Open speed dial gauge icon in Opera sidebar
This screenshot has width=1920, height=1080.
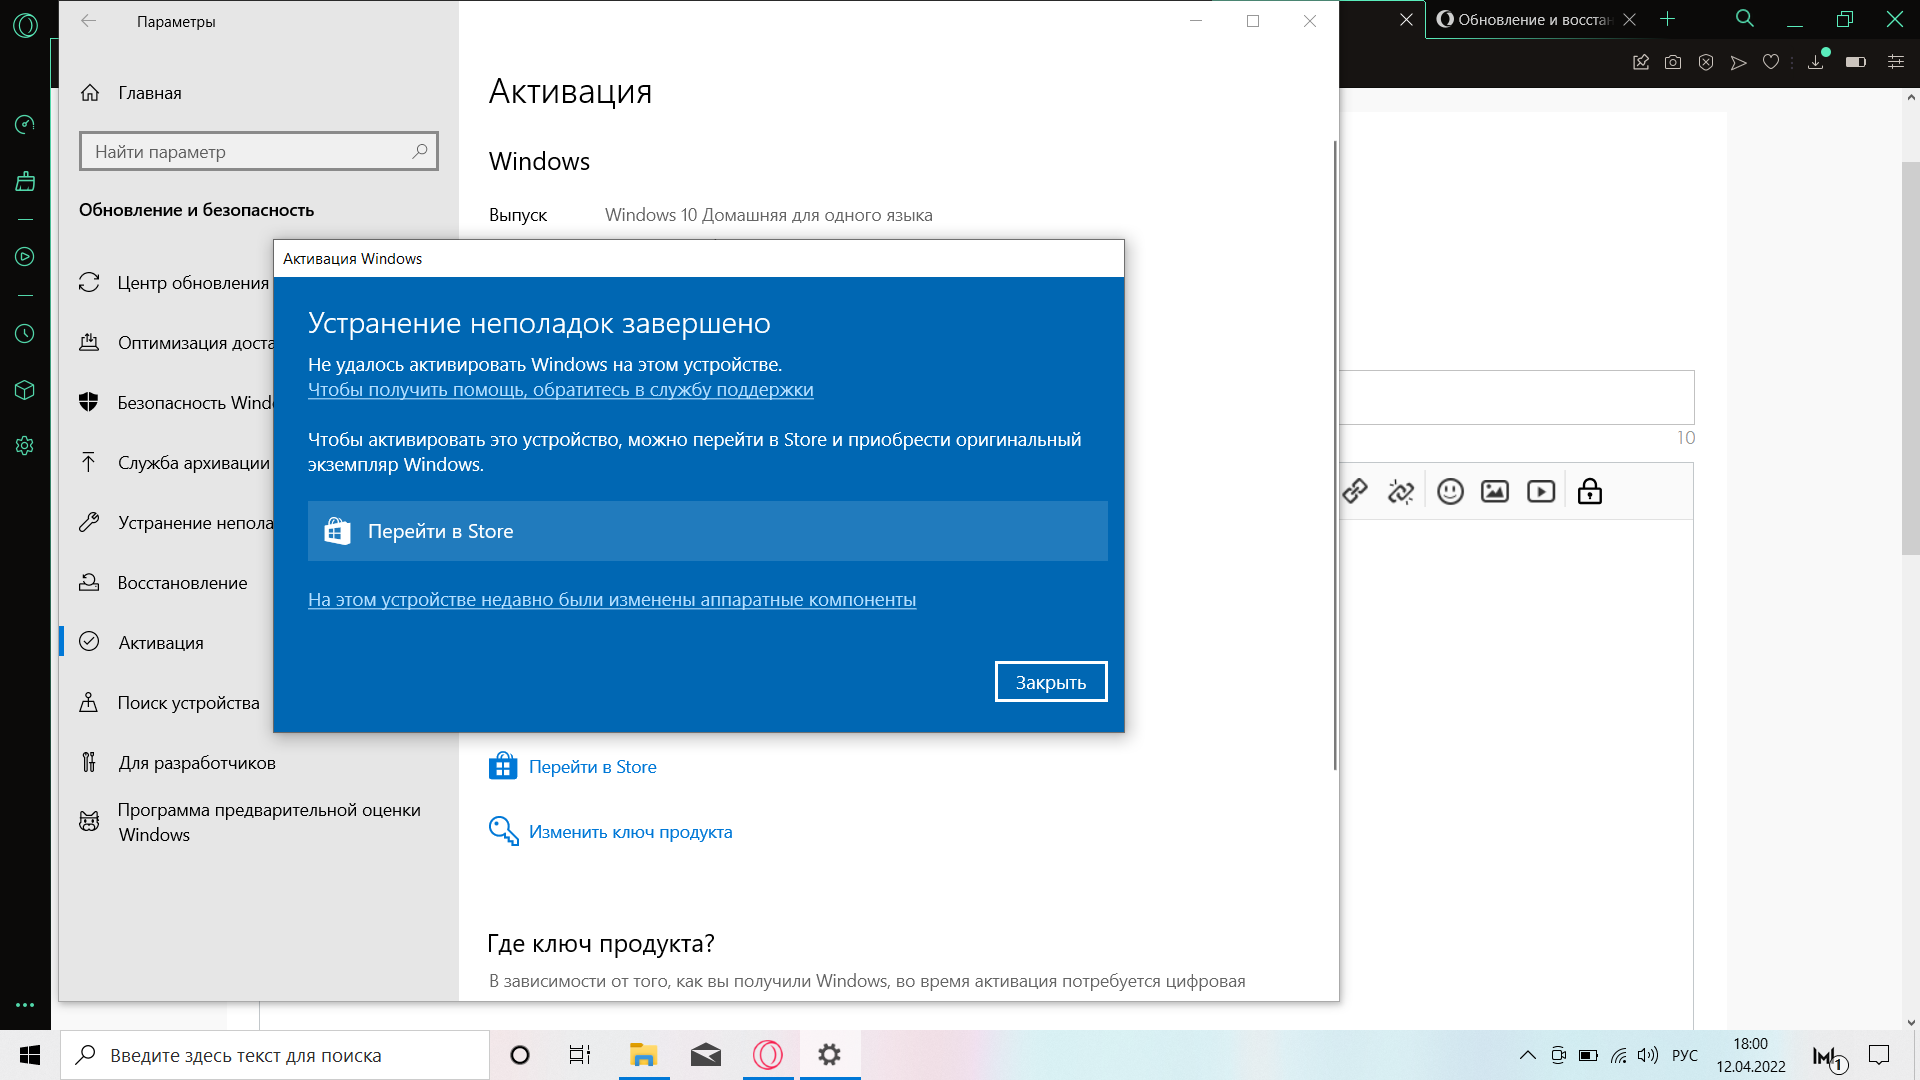coord(25,124)
